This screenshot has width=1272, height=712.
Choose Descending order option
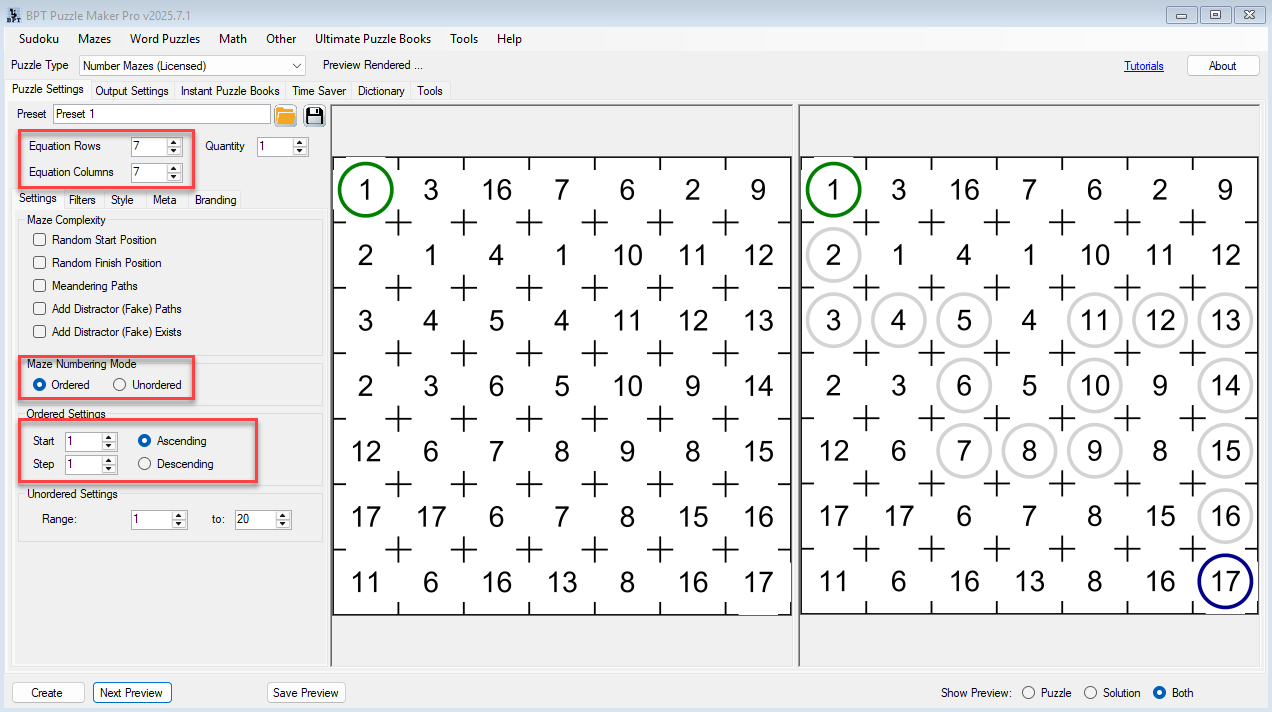coord(145,464)
